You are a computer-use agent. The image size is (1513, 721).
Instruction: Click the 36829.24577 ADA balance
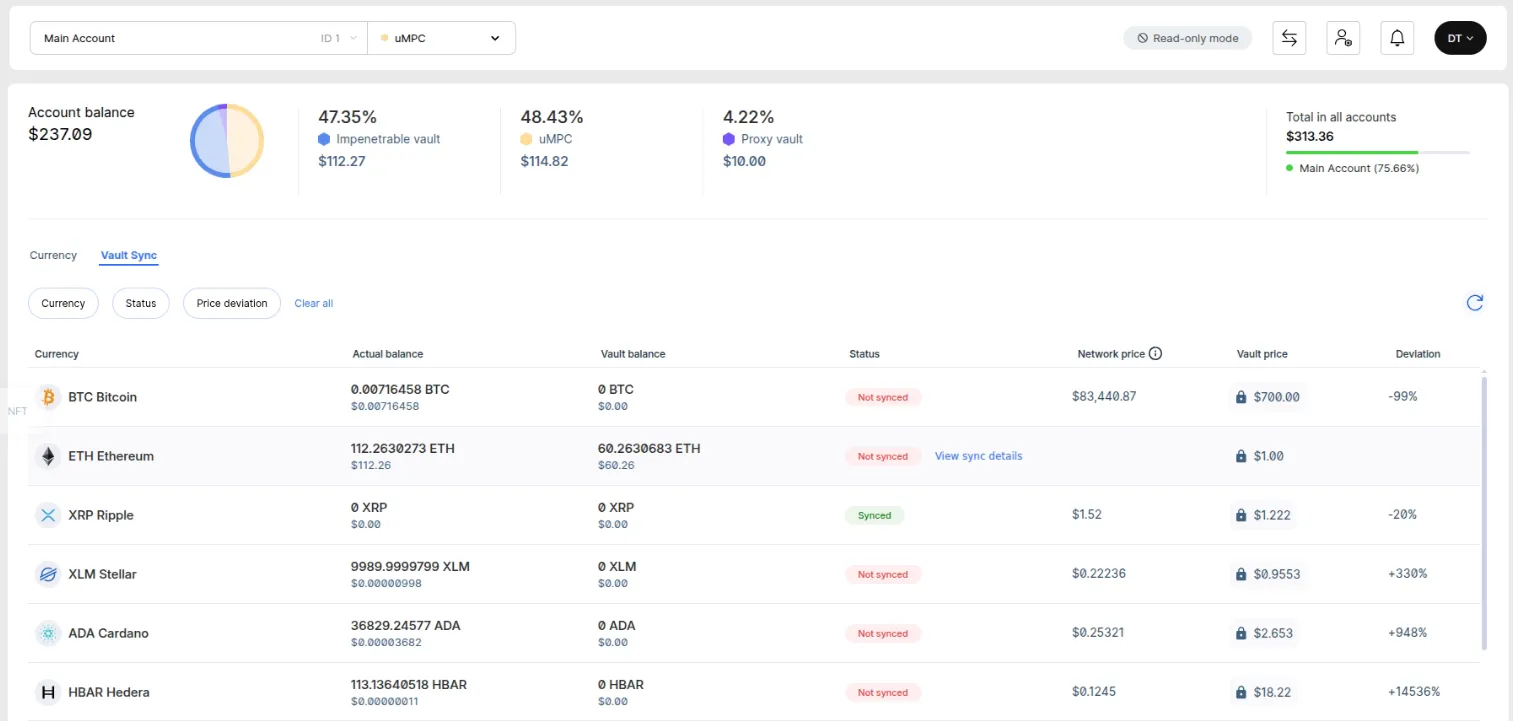(406, 625)
